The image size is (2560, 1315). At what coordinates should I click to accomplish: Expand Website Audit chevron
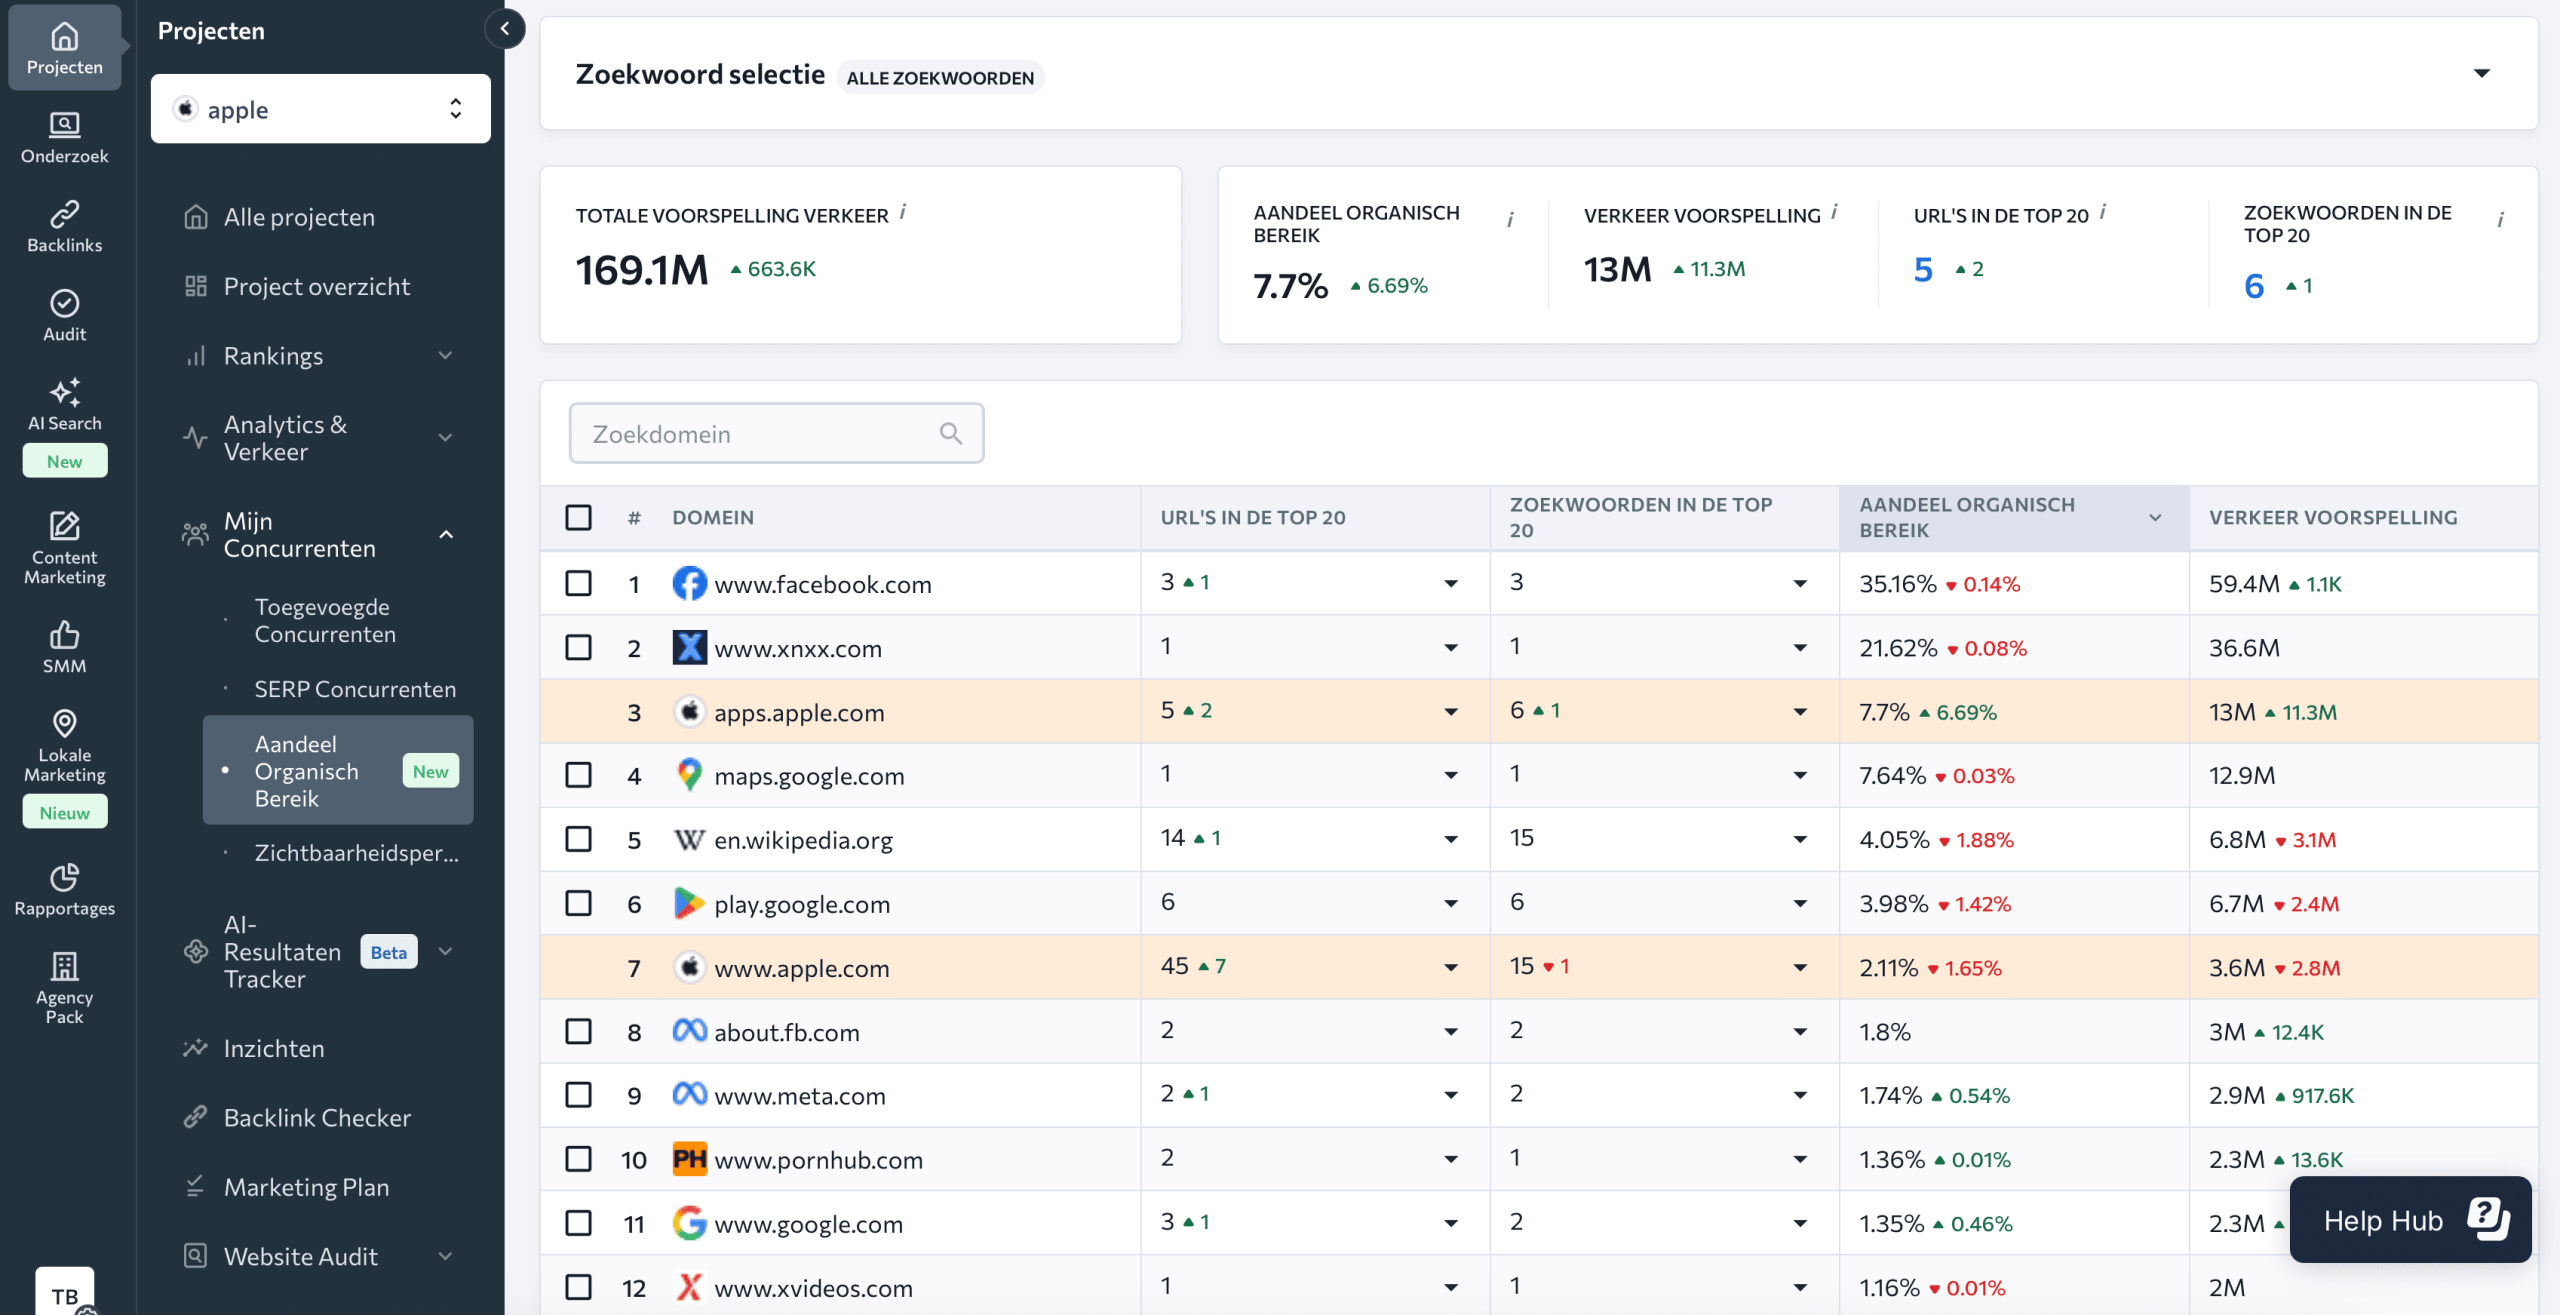(x=446, y=1256)
